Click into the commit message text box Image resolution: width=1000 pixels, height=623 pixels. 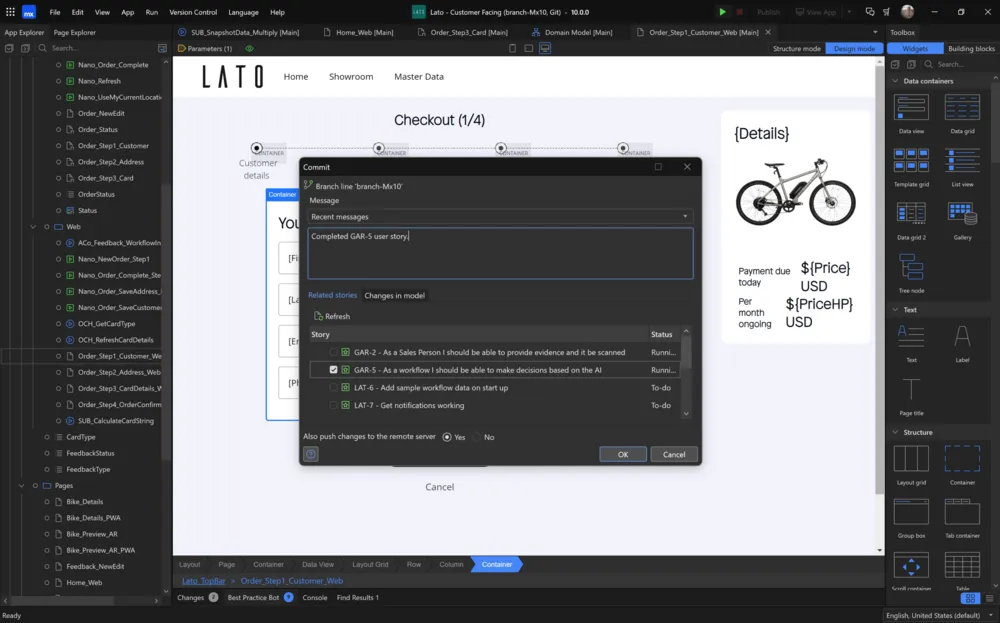pyautogui.click(x=501, y=253)
